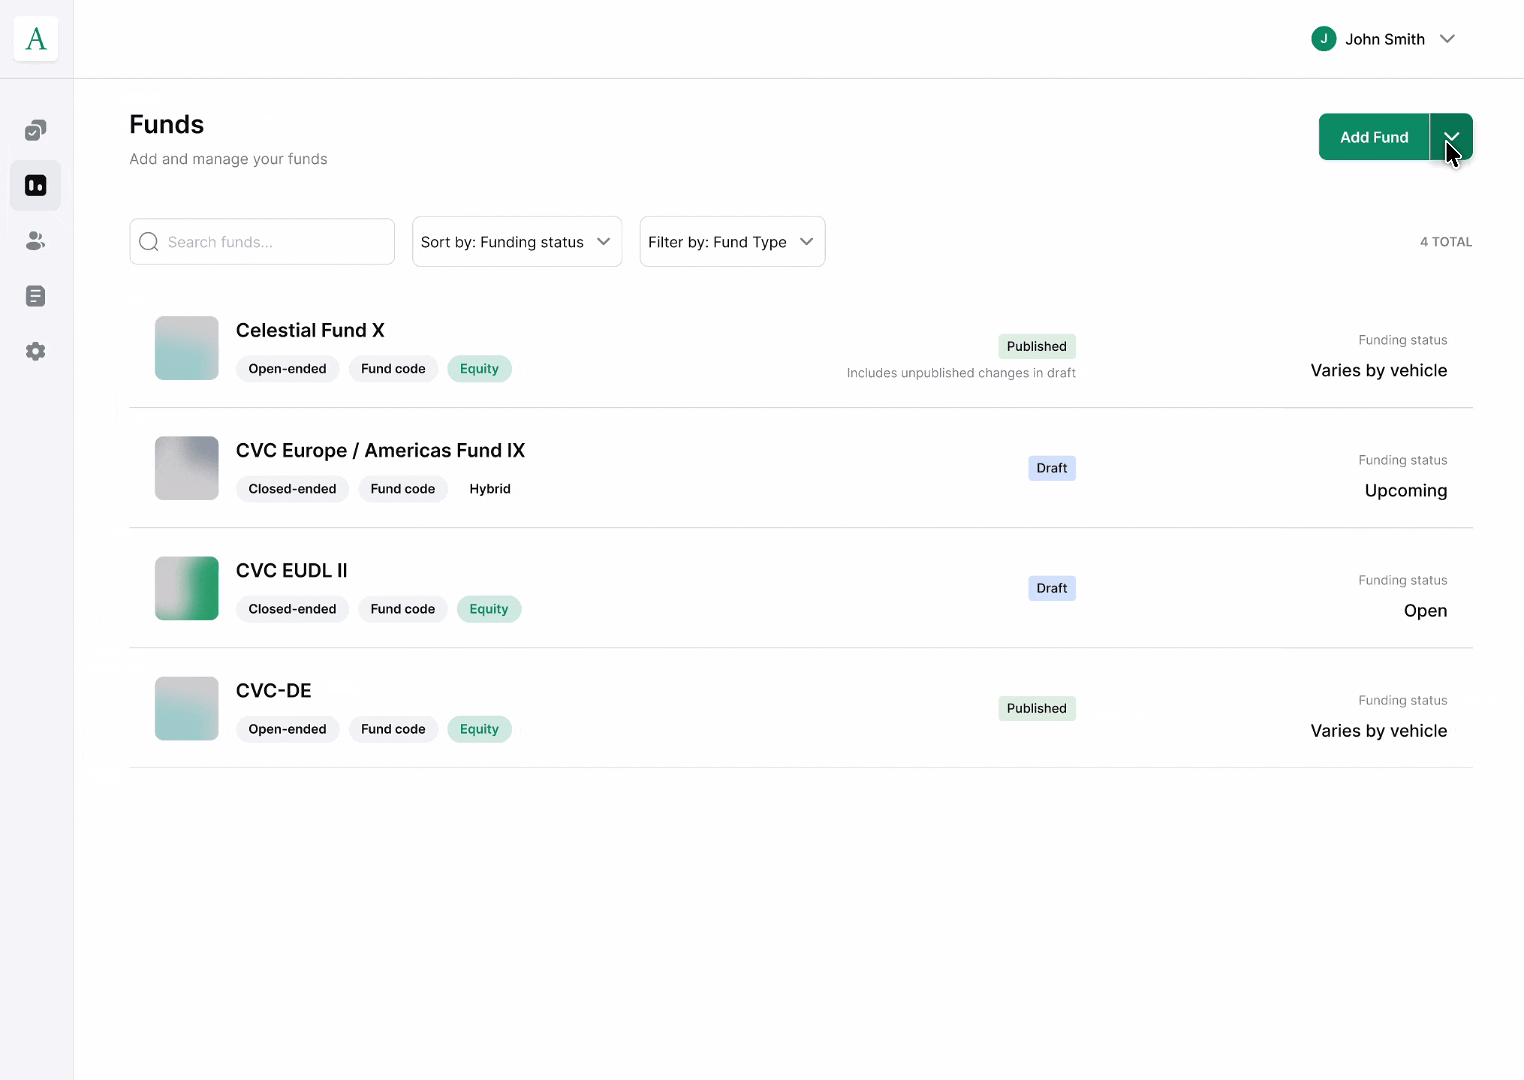The width and height of the screenshot is (1524, 1080).
Task: Click the CVC-DE title
Action: click(274, 690)
